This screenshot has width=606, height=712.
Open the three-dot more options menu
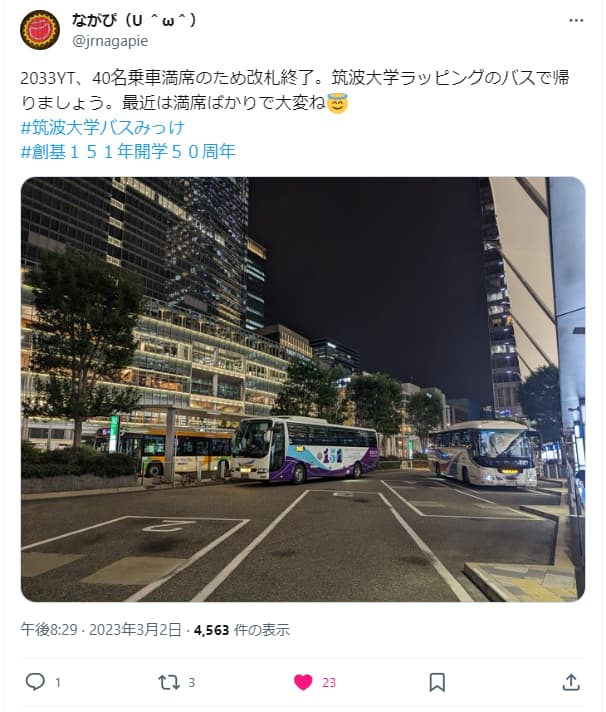coord(576,20)
